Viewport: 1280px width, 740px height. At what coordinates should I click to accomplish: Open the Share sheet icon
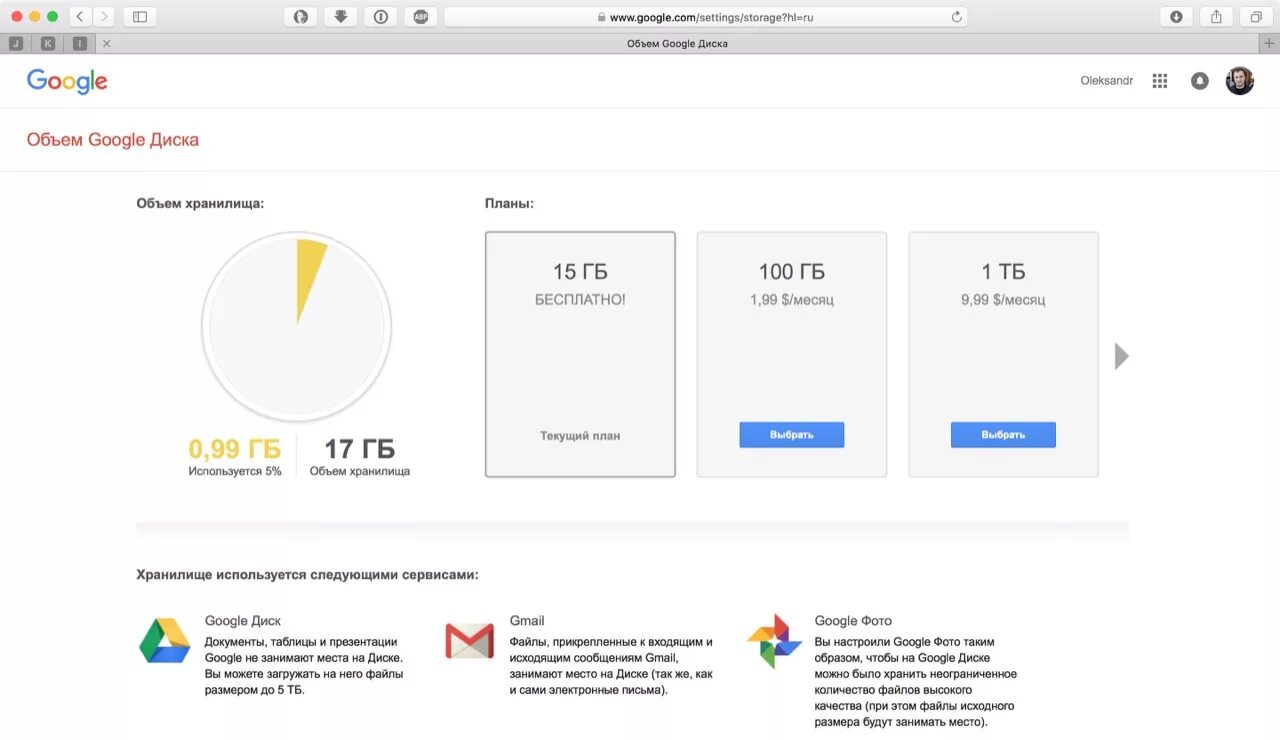click(1216, 17)
